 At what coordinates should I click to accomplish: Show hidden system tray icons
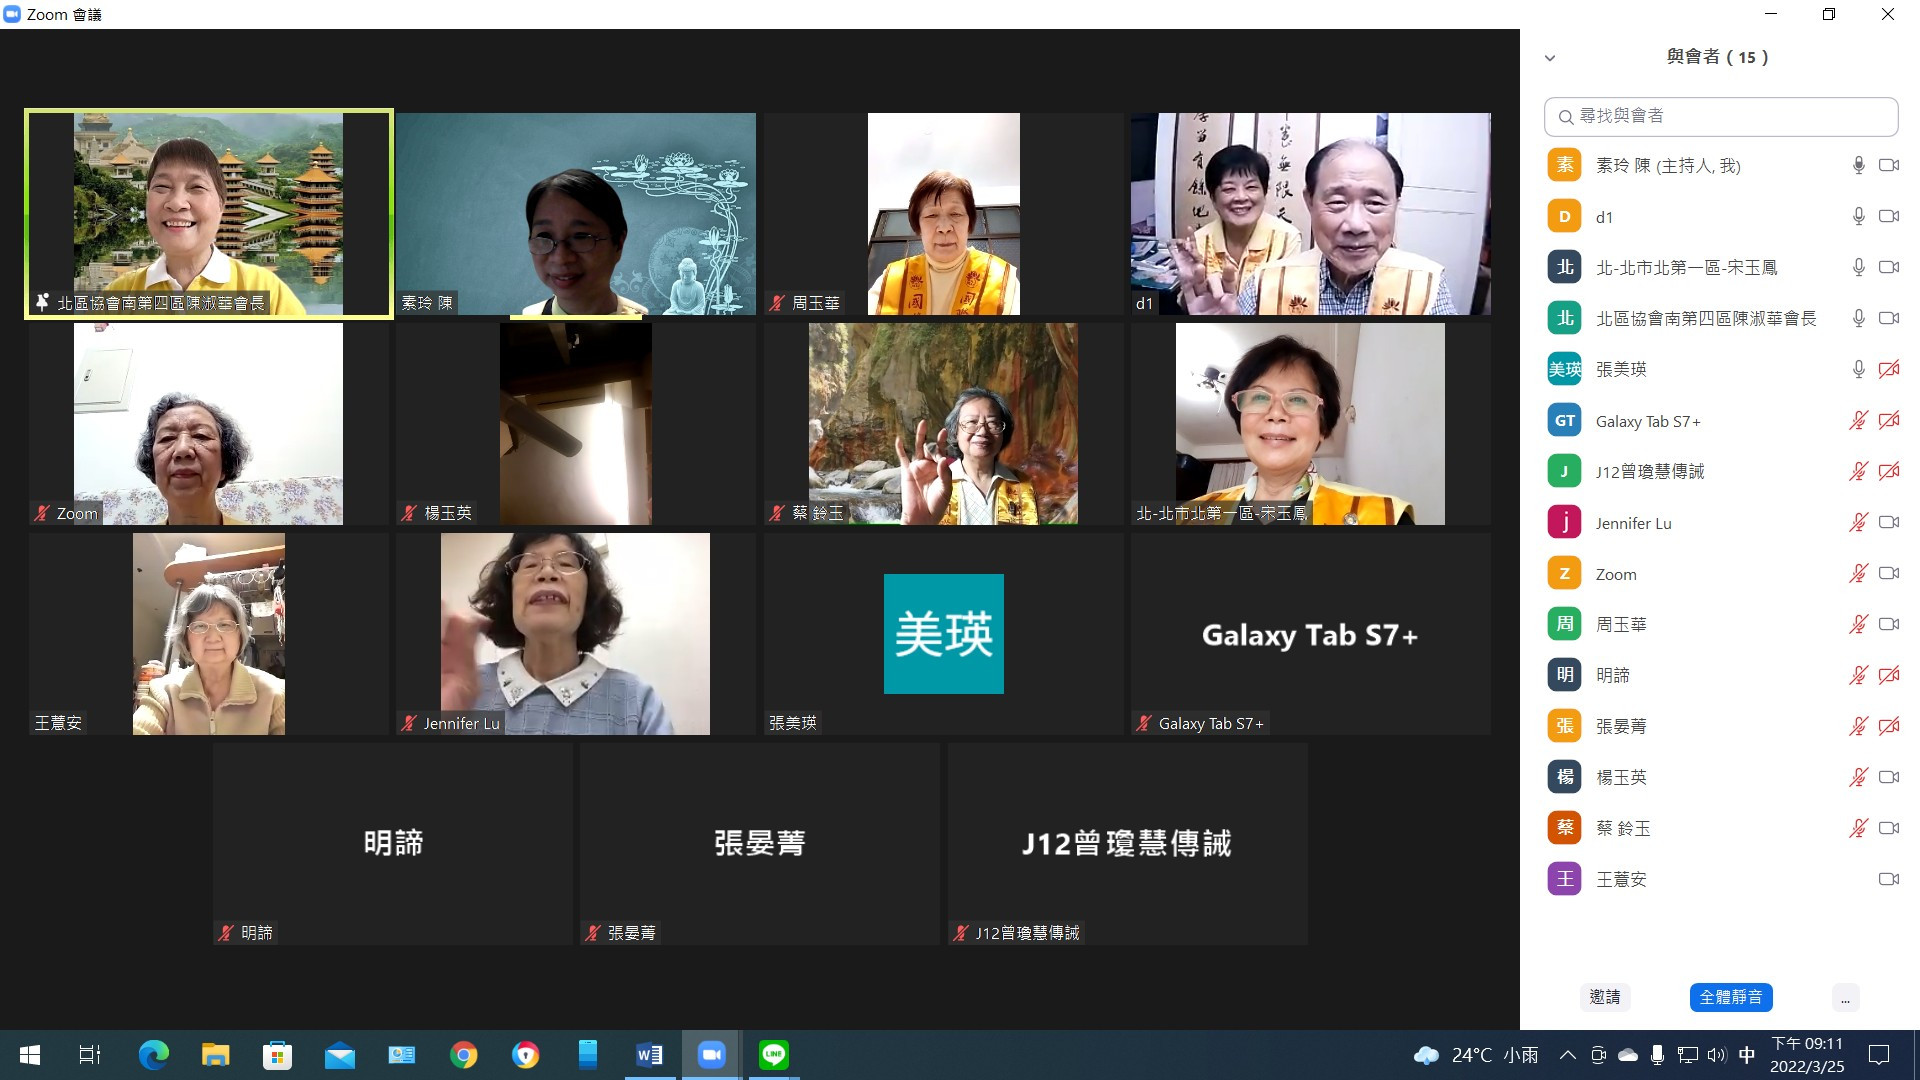tap(1567, 1055)
